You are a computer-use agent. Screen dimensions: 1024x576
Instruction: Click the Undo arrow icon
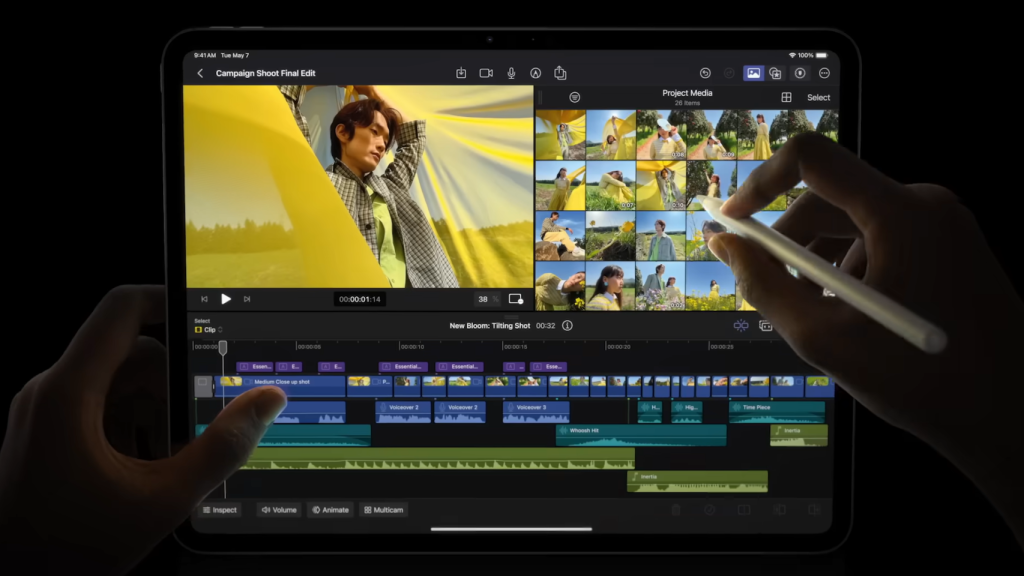click(x=704, y=73)
